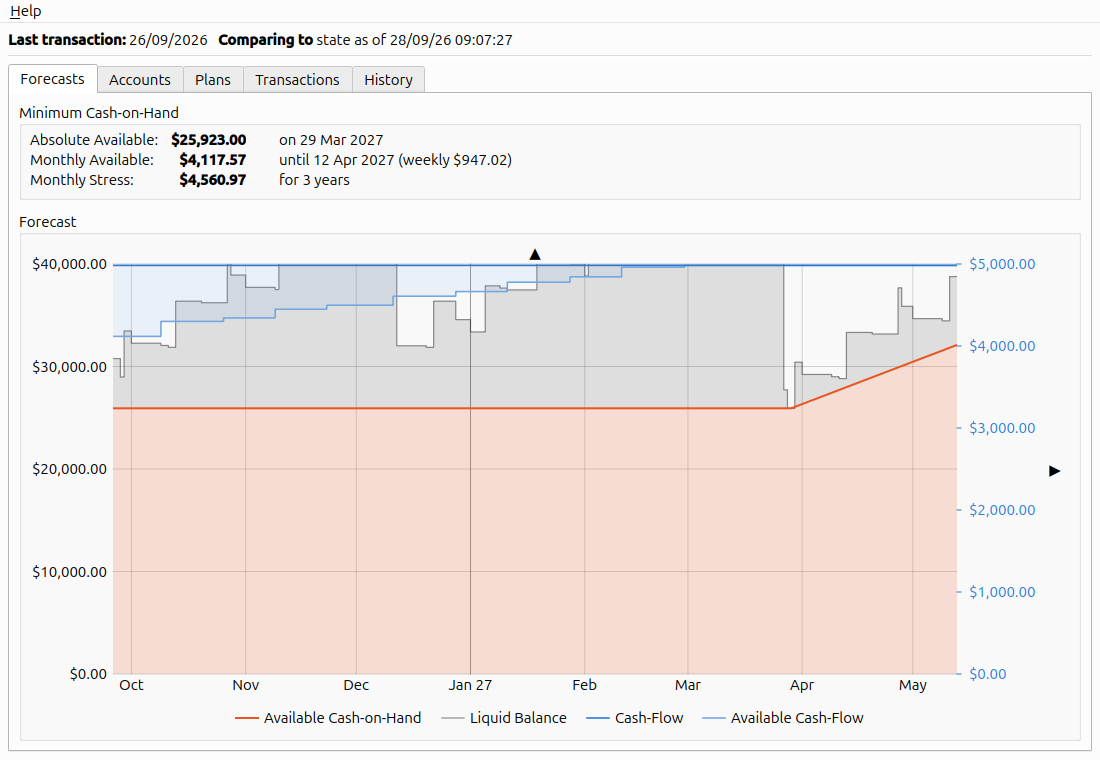
Task: Click the blue $4,000.00 cash-flow axis label
Action: coord(1002,346)
